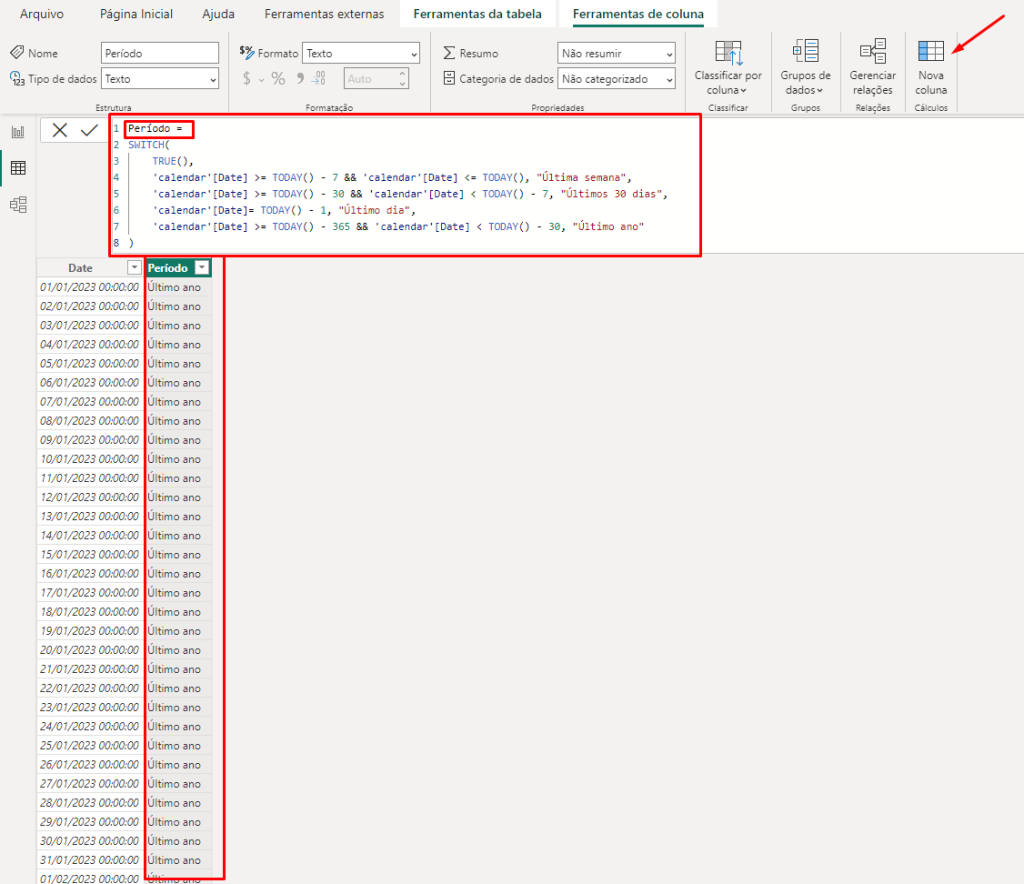Open the Categoria de dados dropdown
The height and width of the screenshot is (884, 1024).
point(616,79)
